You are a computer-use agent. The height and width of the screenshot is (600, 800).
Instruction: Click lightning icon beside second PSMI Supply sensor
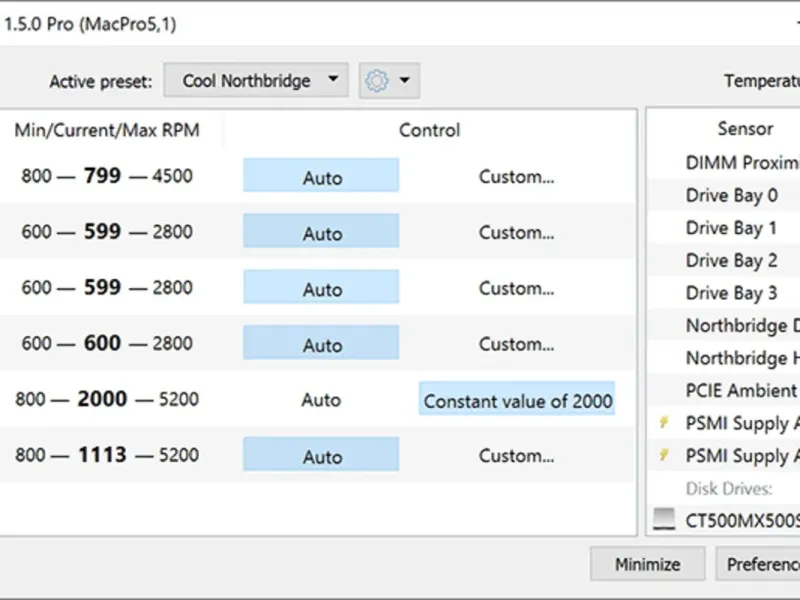[x=663, y=456]
